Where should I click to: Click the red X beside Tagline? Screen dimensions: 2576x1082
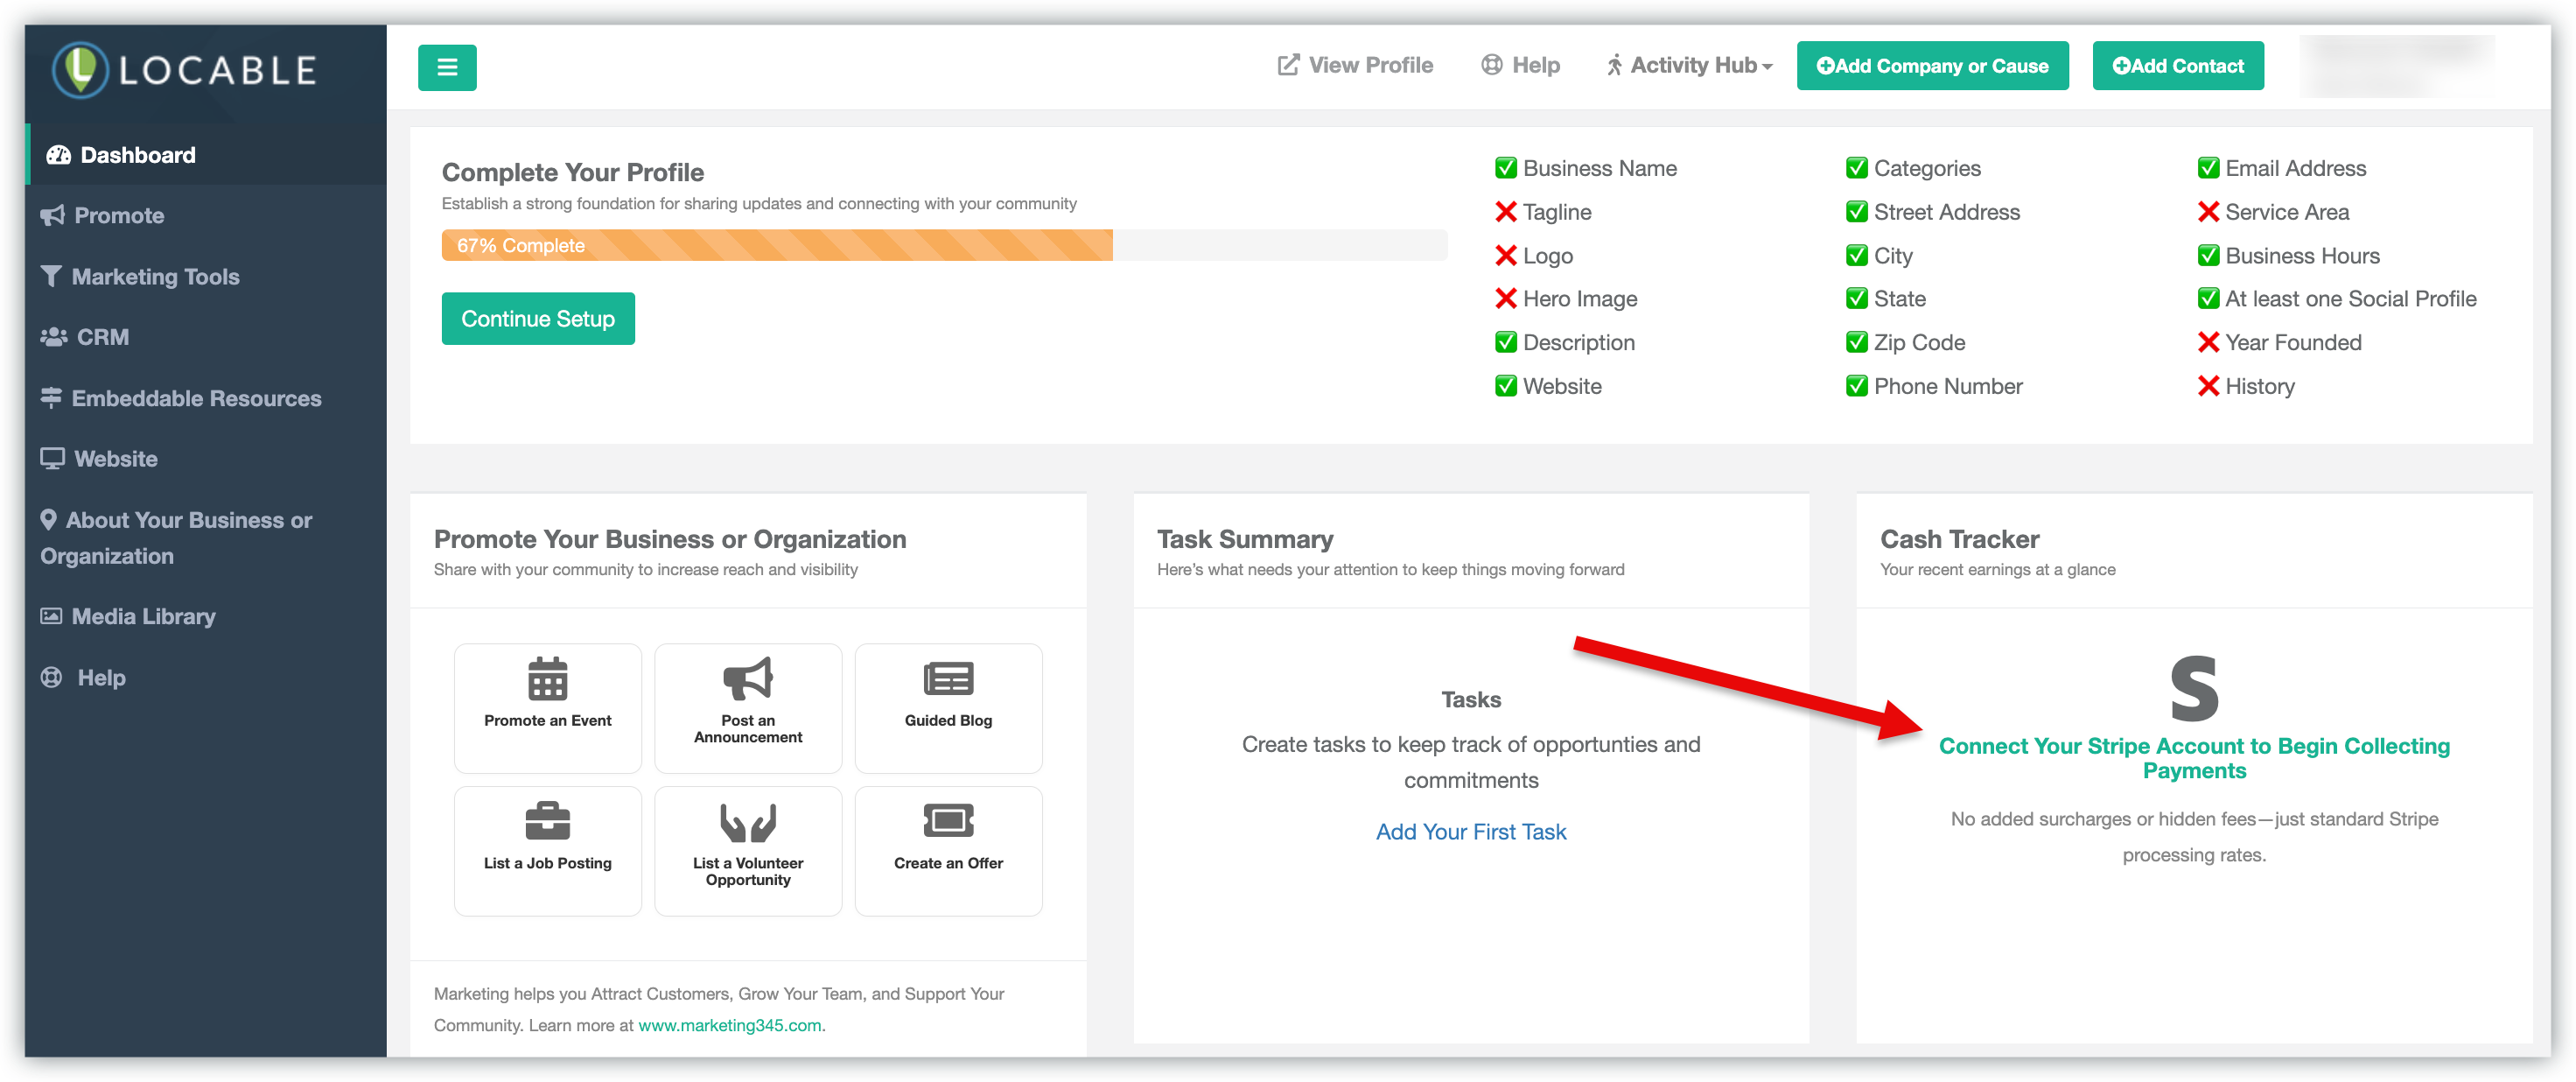[1505, 212]
